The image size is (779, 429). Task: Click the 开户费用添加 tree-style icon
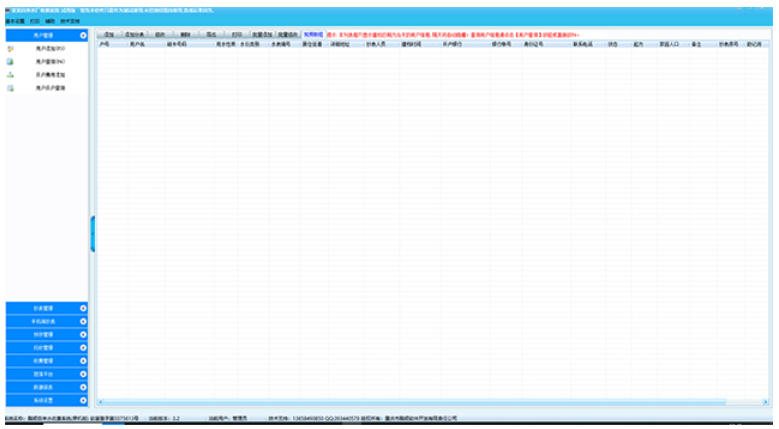10,75
